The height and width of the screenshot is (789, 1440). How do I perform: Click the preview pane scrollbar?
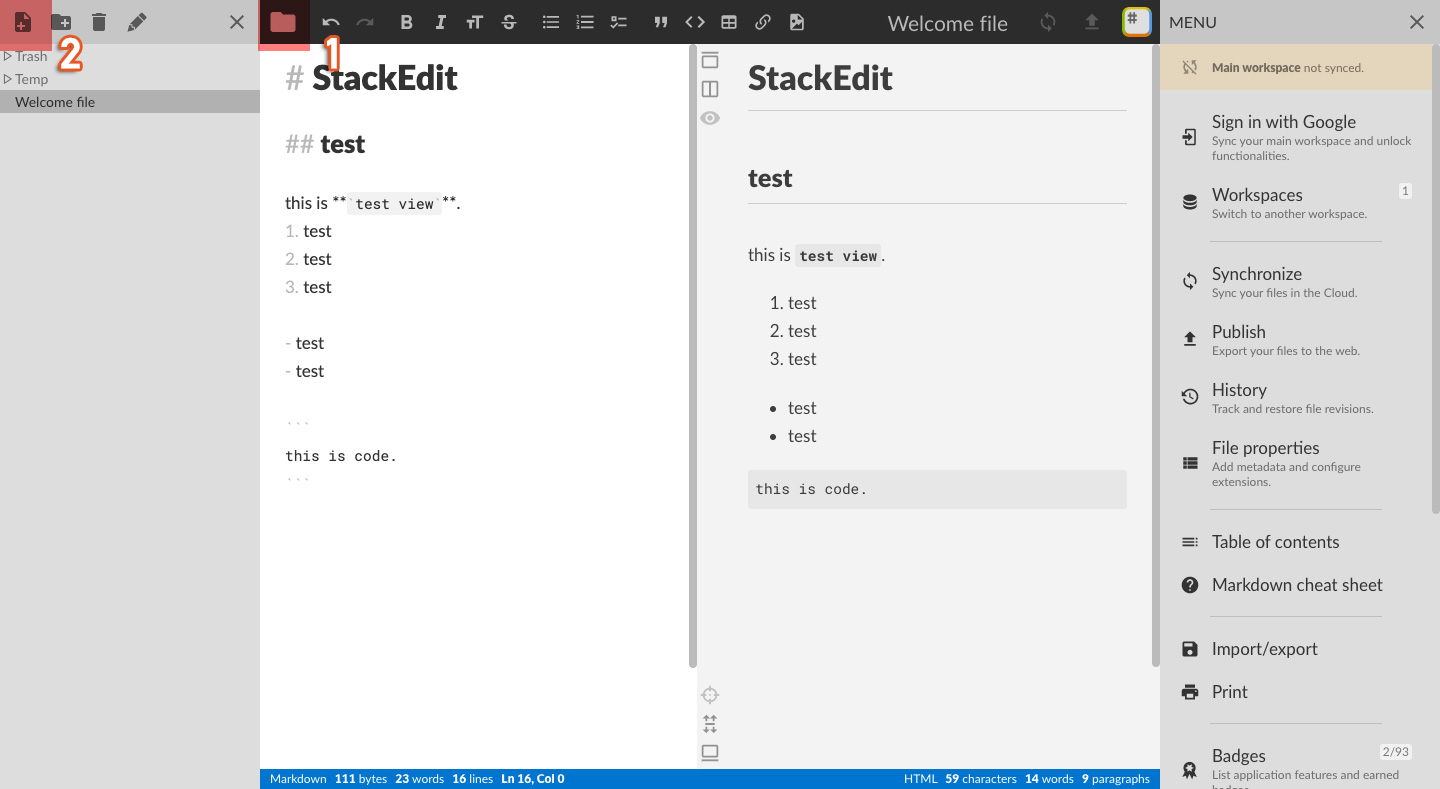(x=1156, y=355)
